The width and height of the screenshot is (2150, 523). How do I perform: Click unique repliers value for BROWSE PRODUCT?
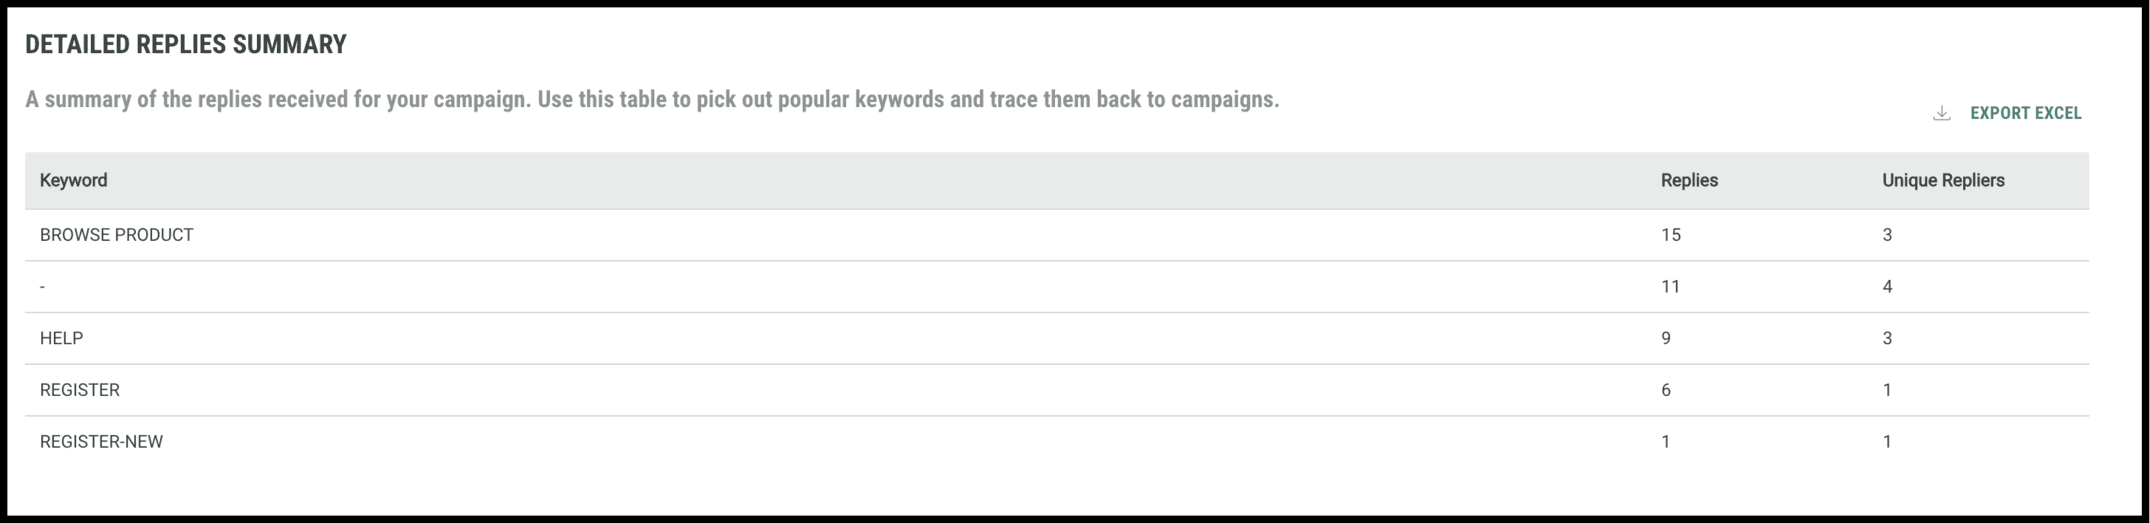pos(1887,235)
